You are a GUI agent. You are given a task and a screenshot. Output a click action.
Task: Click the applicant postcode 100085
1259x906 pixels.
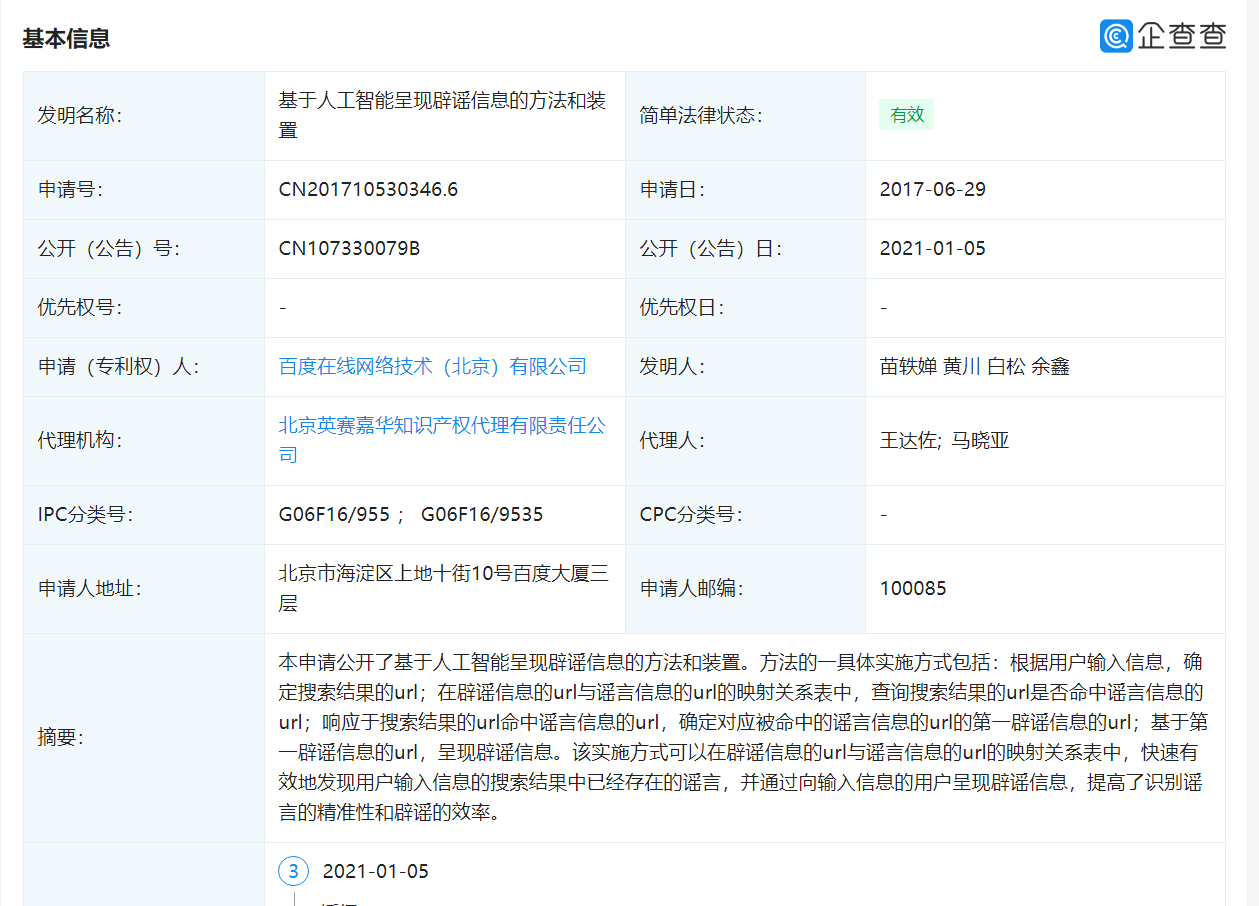tap(913, 588)
